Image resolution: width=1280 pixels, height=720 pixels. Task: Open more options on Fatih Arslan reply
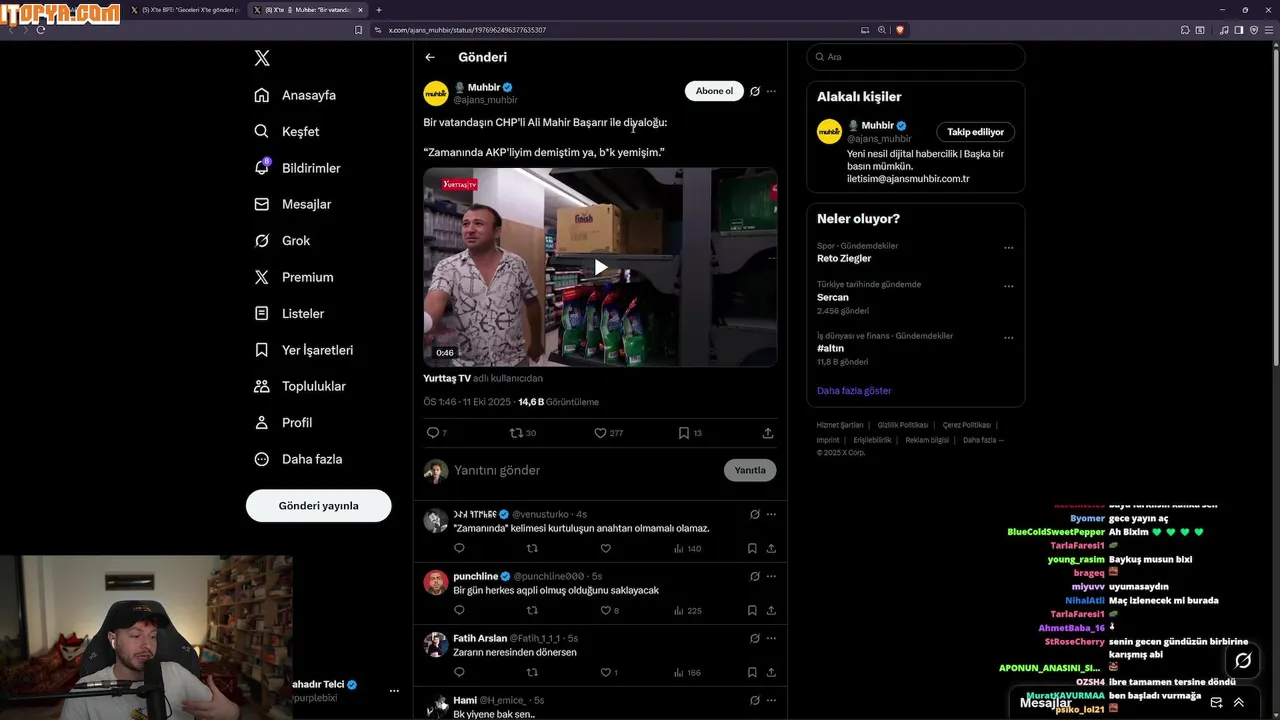pos(771,638)
